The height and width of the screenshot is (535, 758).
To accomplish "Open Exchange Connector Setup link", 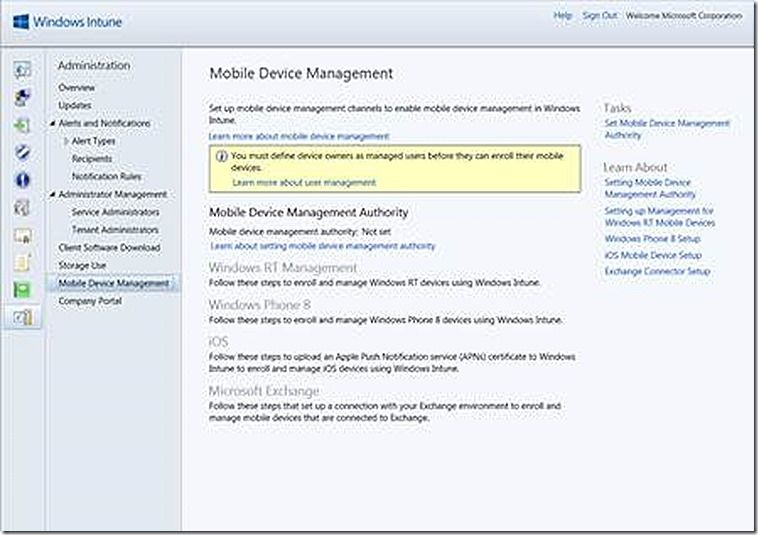I will click(657, 271).
